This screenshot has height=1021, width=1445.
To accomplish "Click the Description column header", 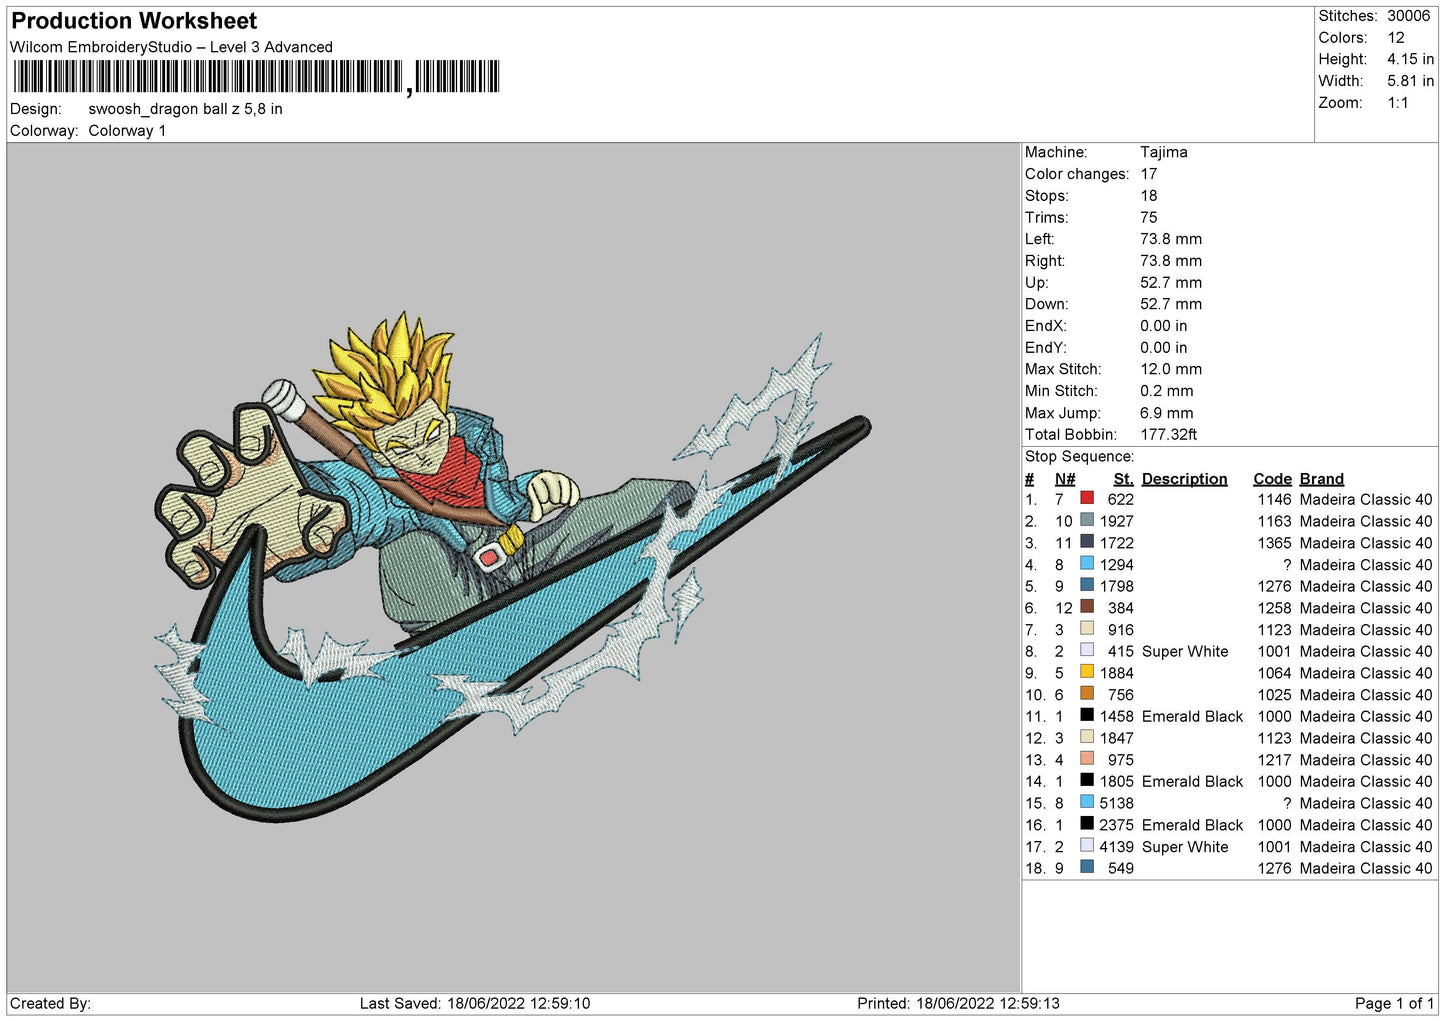I will click(1184, 479).
